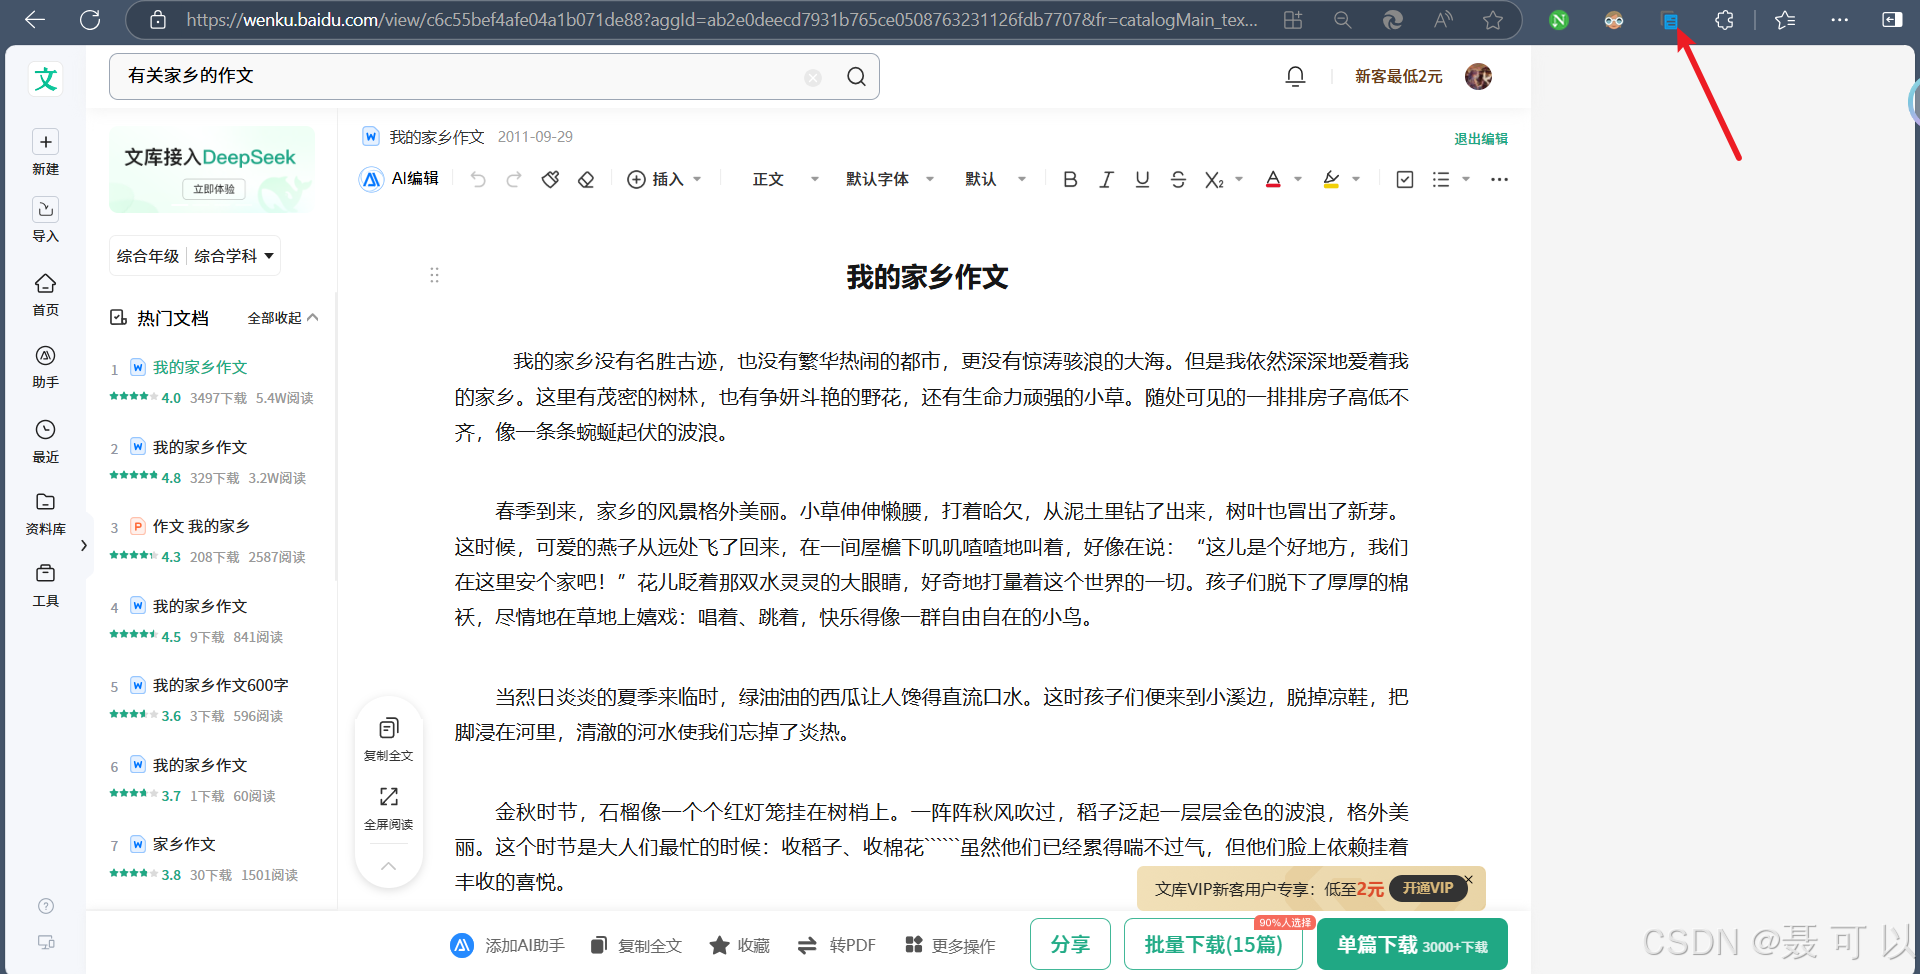The height and width of the screenshot is (974, 1920).
Task: Open the 正文 paragraph style dropdown
Action: point(786,179)
